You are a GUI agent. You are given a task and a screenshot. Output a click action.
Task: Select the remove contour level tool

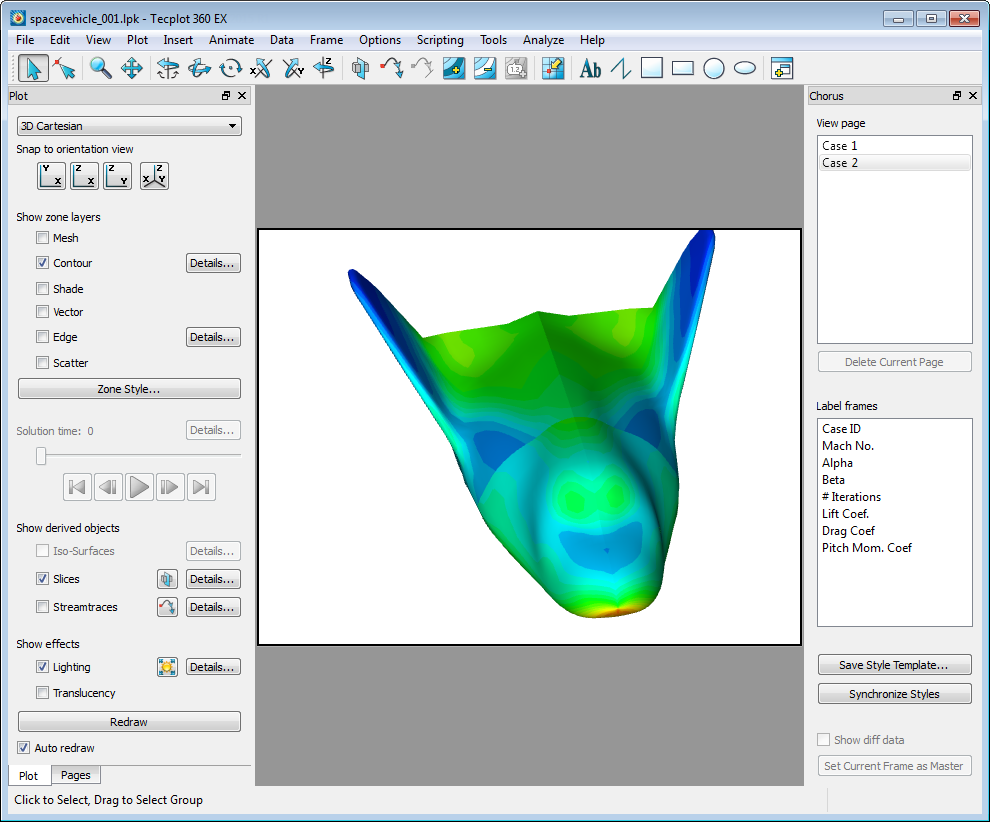pyautogui.click(x=485, y=68)
